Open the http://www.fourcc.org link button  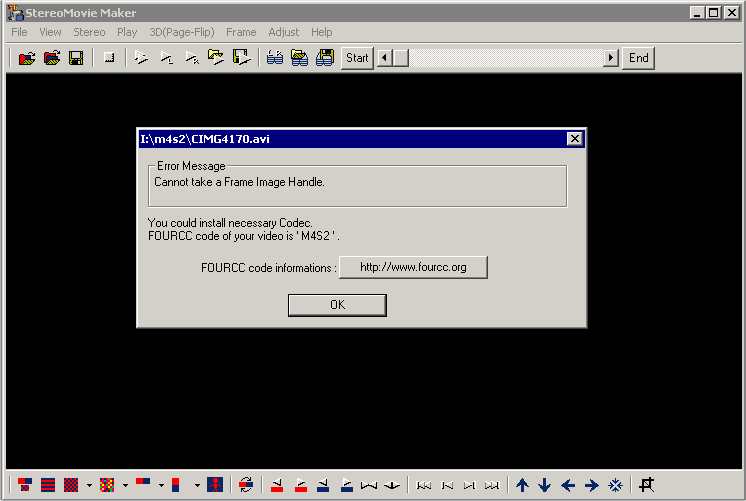(413, 267)
